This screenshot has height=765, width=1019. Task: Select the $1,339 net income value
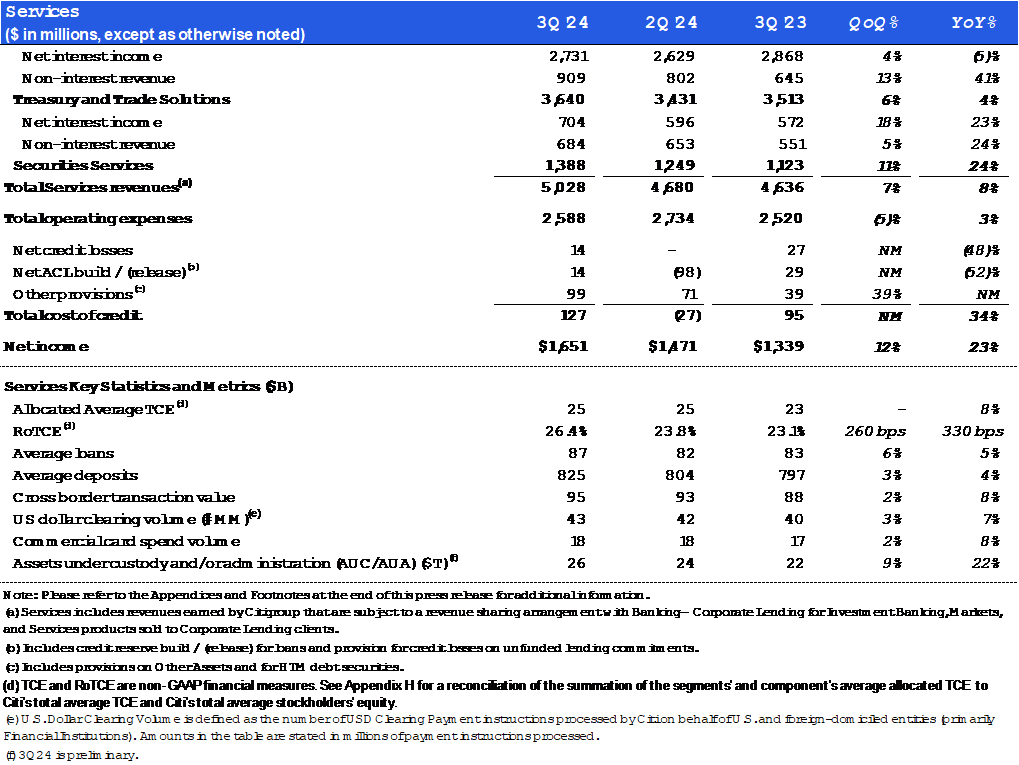pos(779,346)
